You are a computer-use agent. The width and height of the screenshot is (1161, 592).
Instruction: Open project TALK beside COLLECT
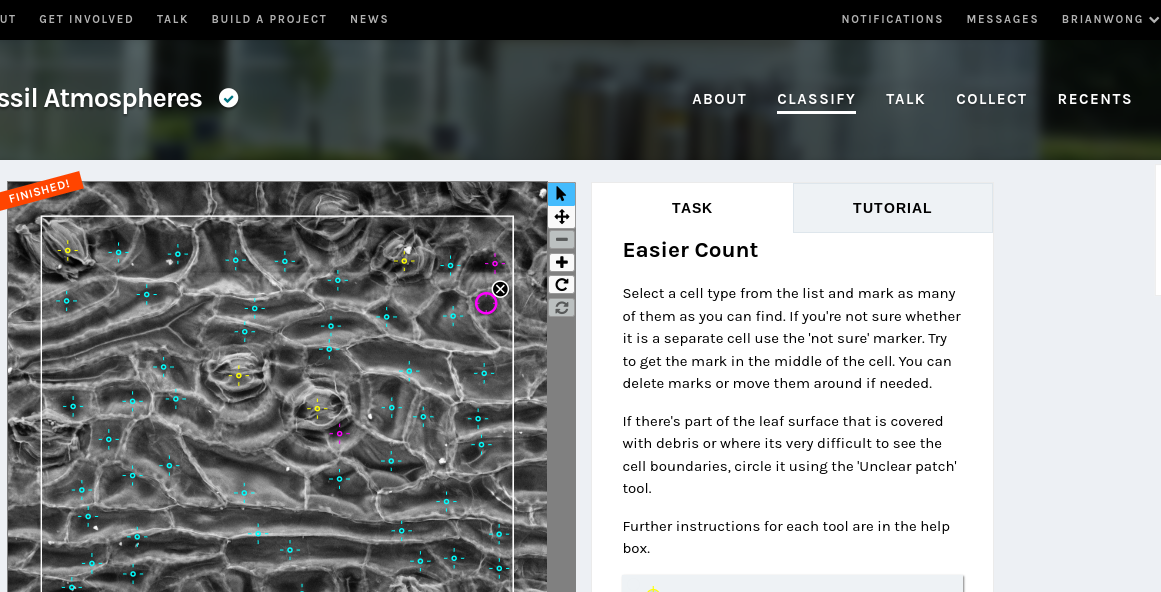(906, 99)
